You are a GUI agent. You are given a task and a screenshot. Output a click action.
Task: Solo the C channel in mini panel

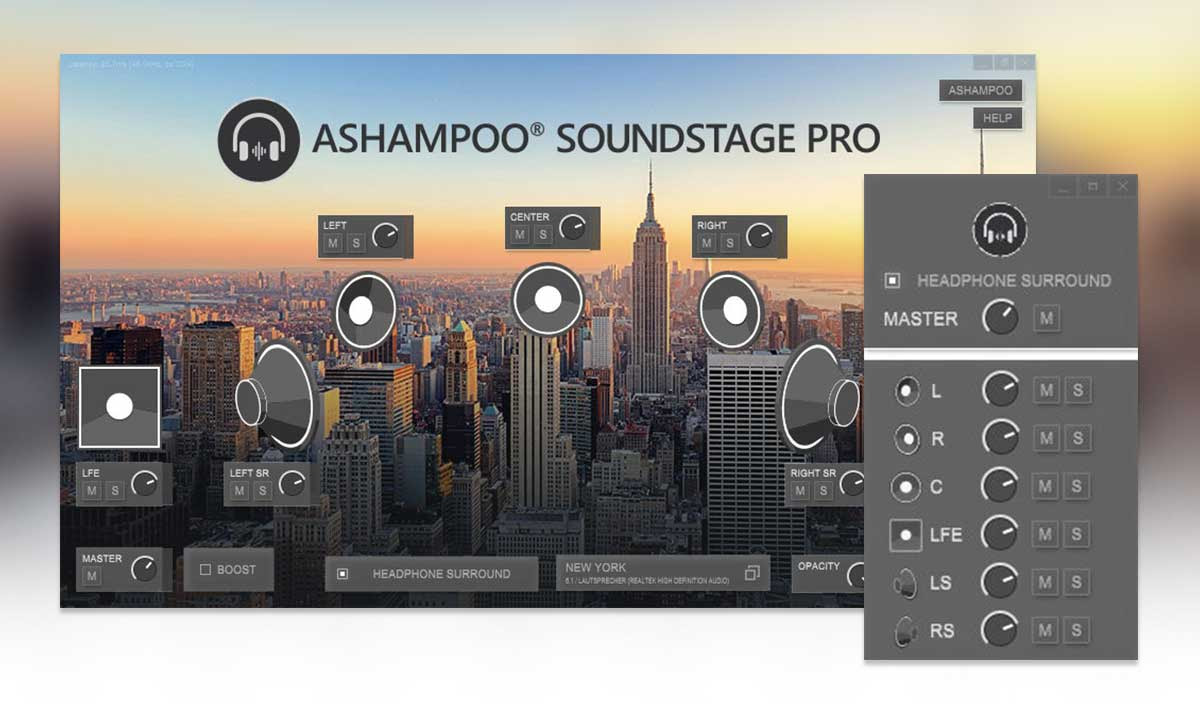[1077, 487]
